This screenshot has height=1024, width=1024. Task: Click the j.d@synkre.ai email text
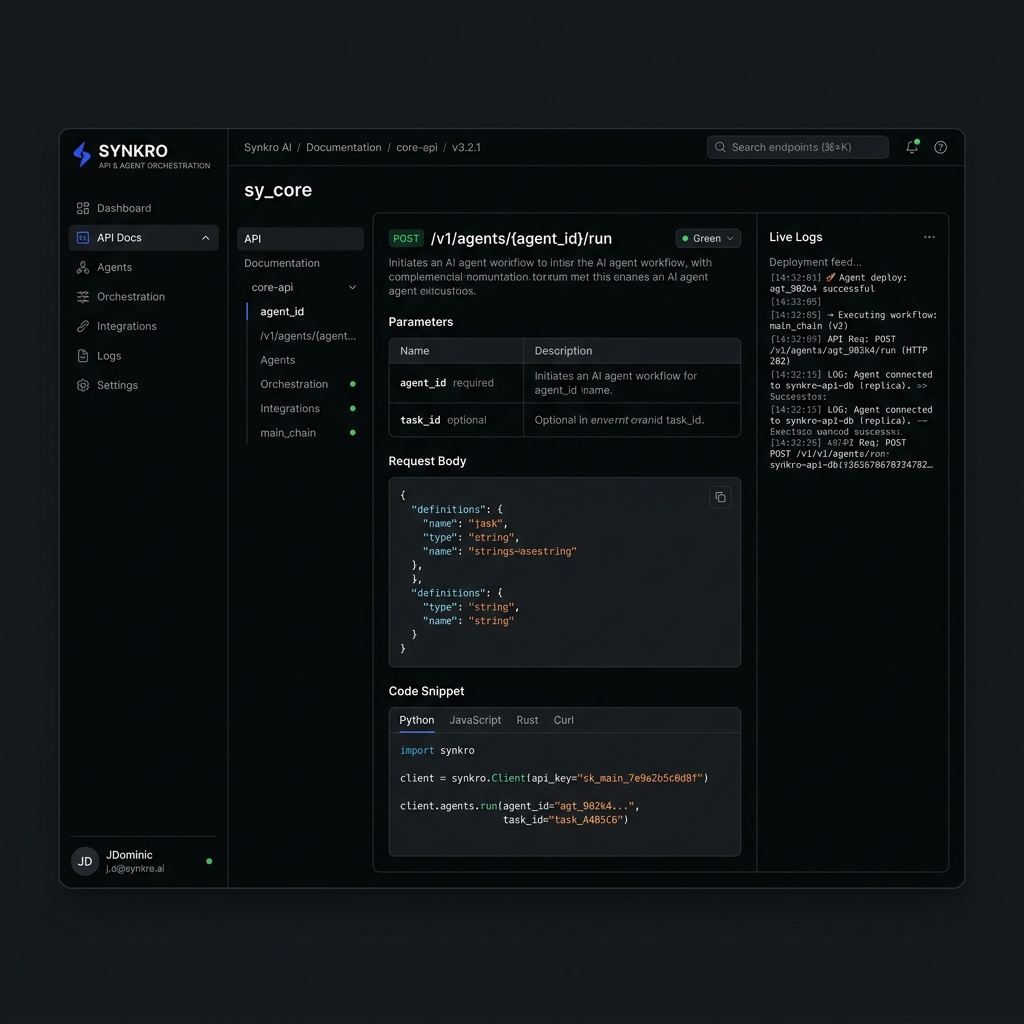click(x=135, y=869)
